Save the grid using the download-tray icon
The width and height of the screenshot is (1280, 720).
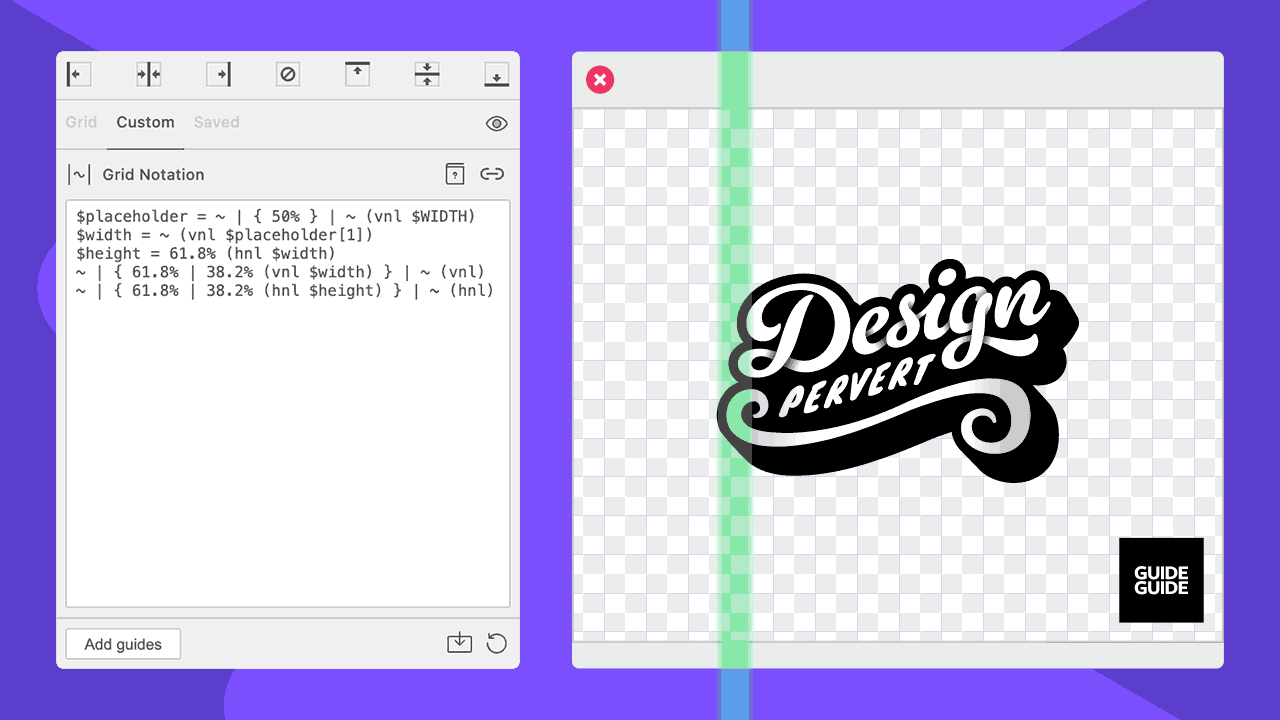tap(459, 643)
